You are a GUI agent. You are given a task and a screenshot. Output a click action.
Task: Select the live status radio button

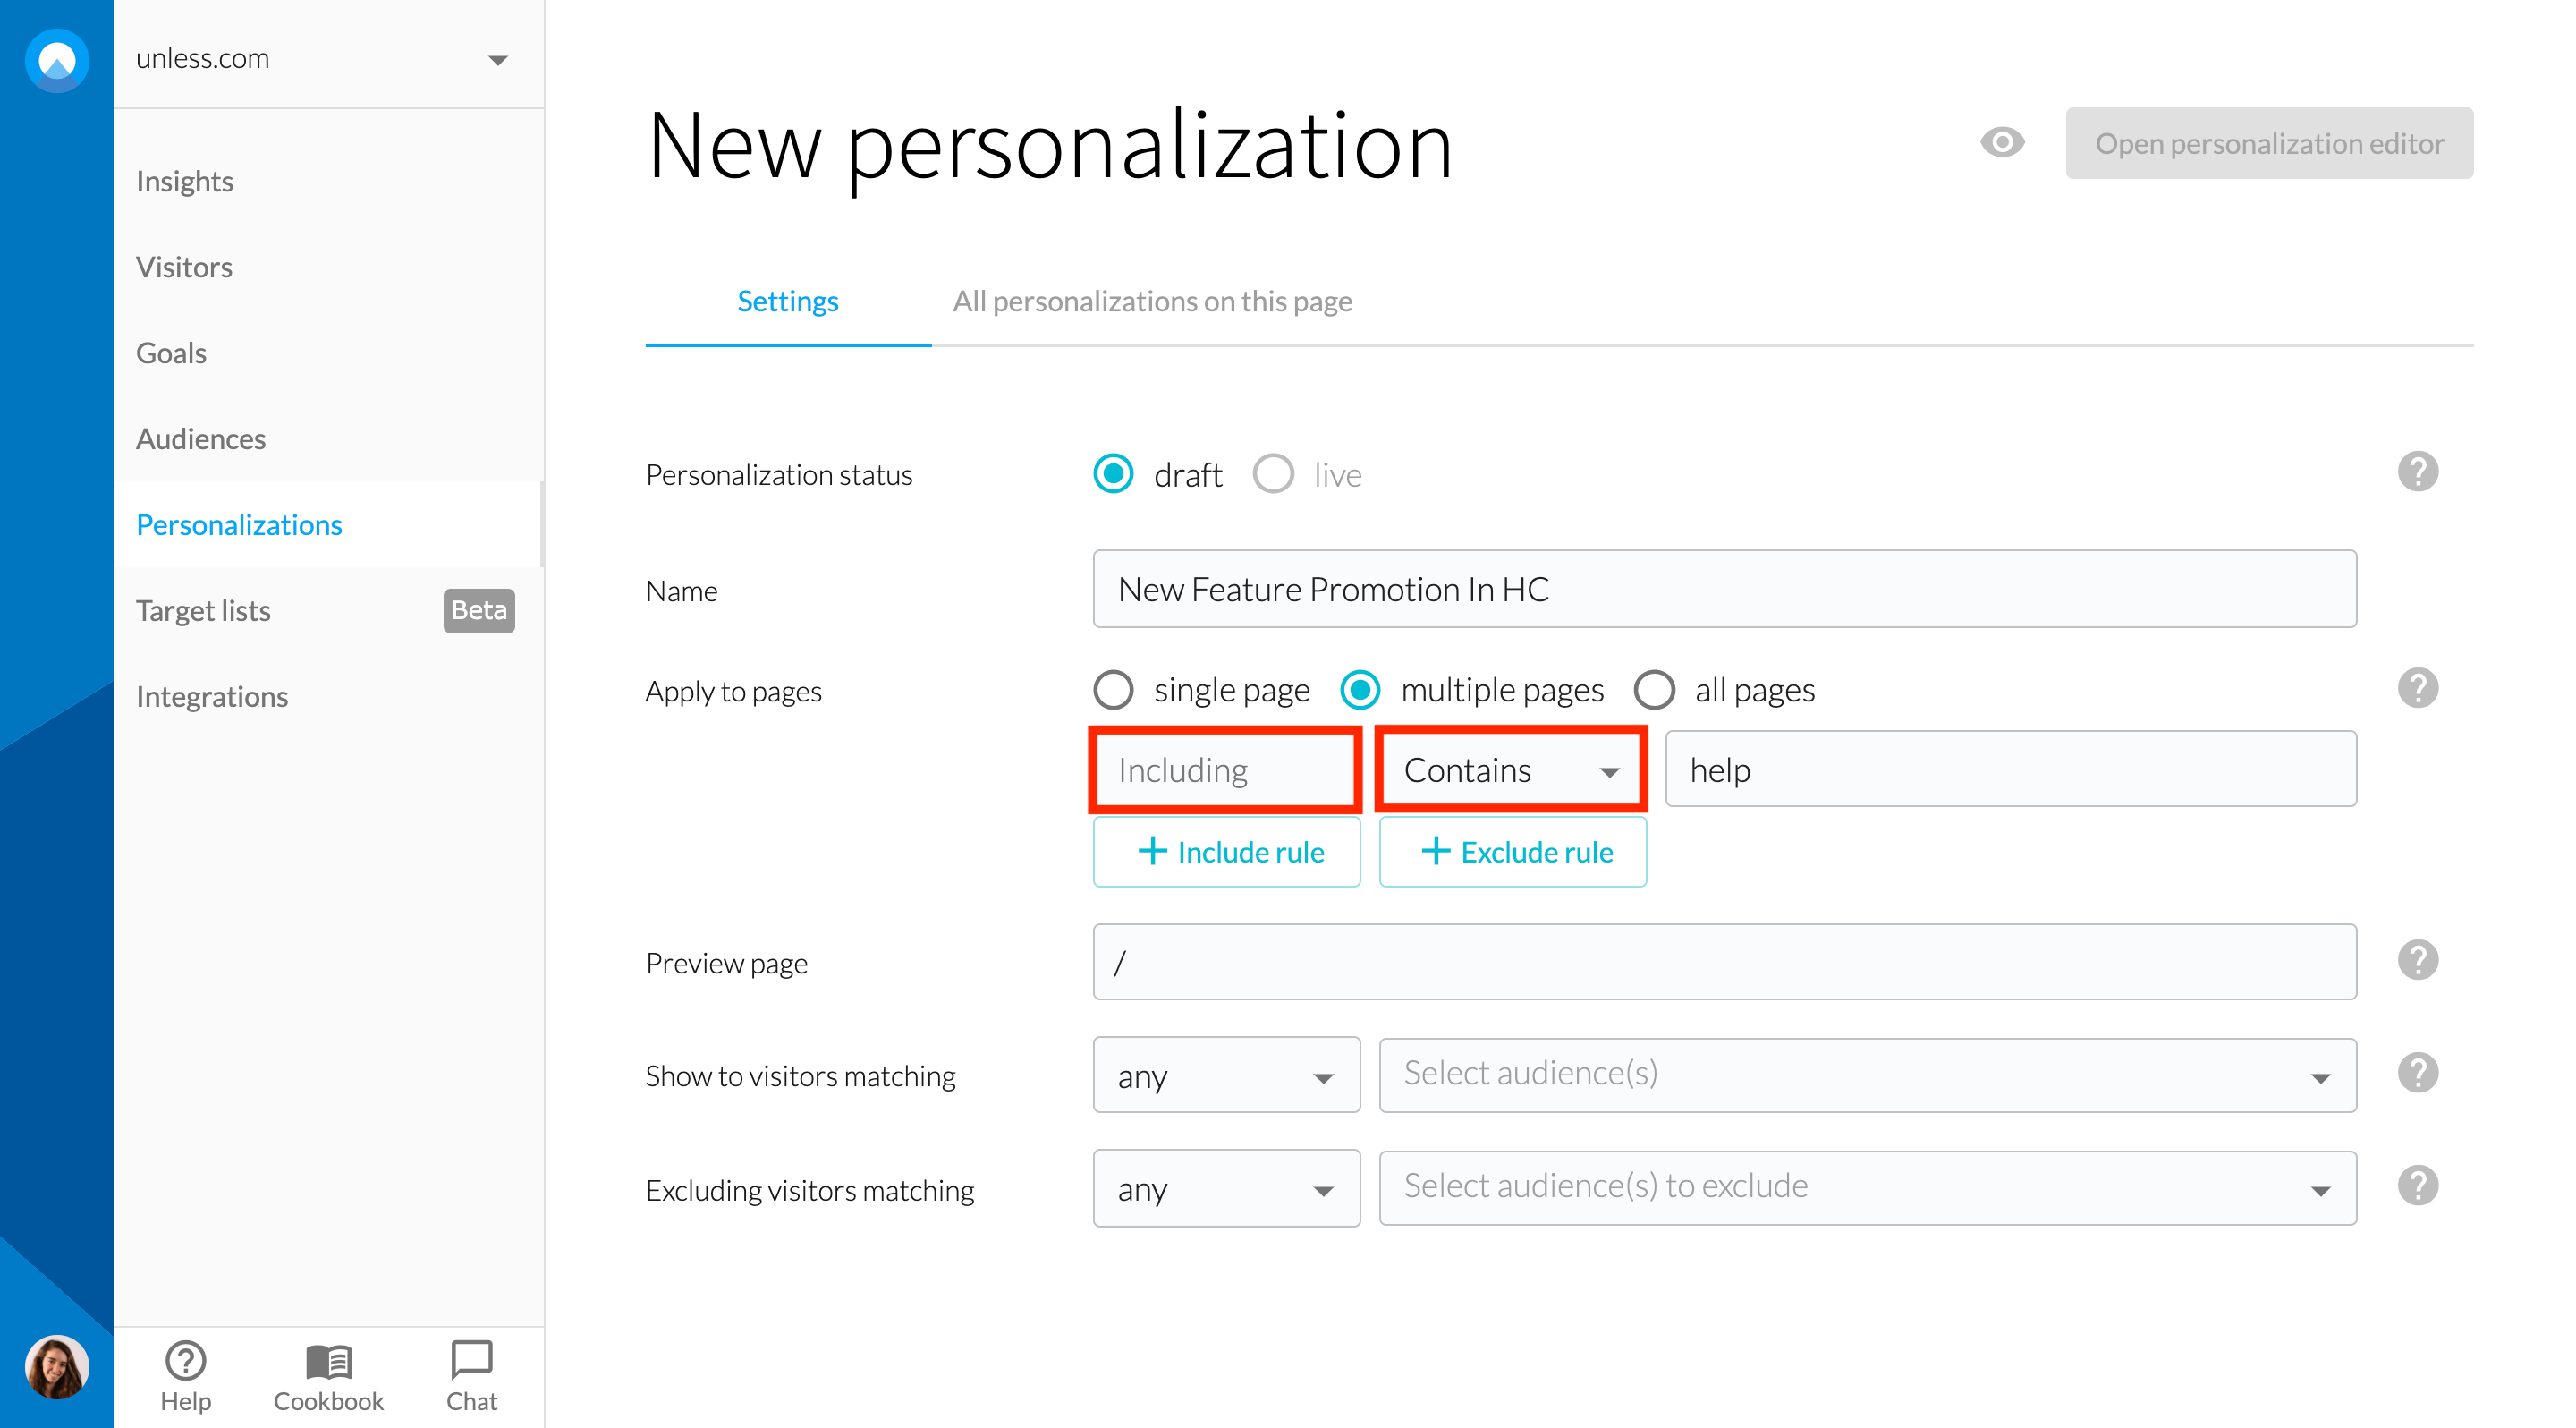point(1273,474)
